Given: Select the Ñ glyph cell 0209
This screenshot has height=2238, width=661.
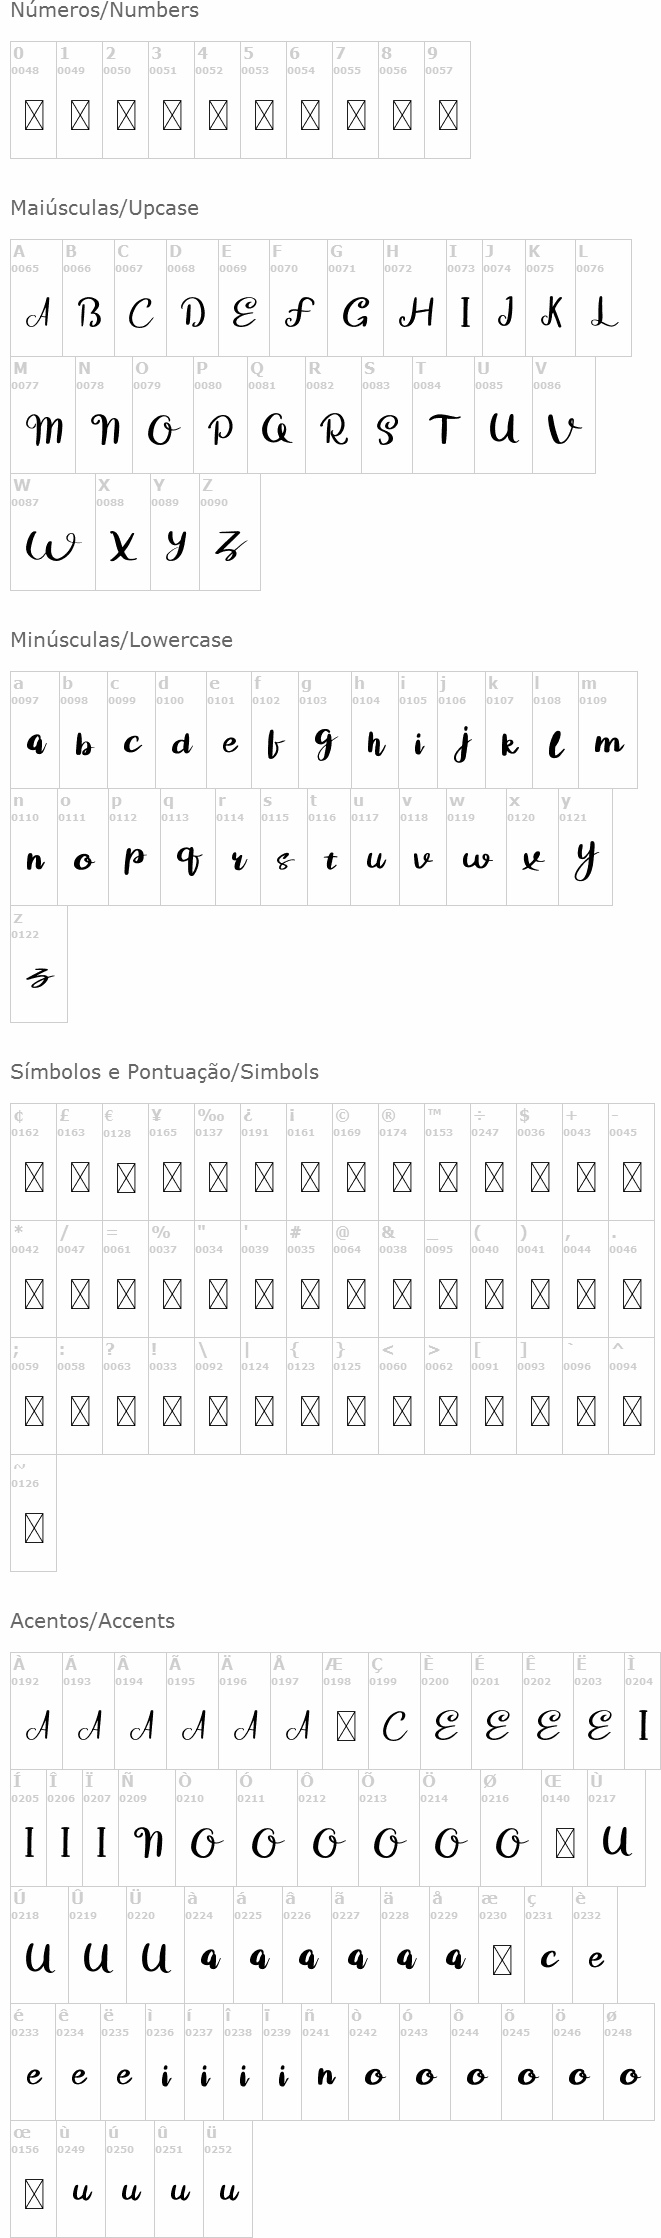Looking at the screenshot, I should (147, 1828).
